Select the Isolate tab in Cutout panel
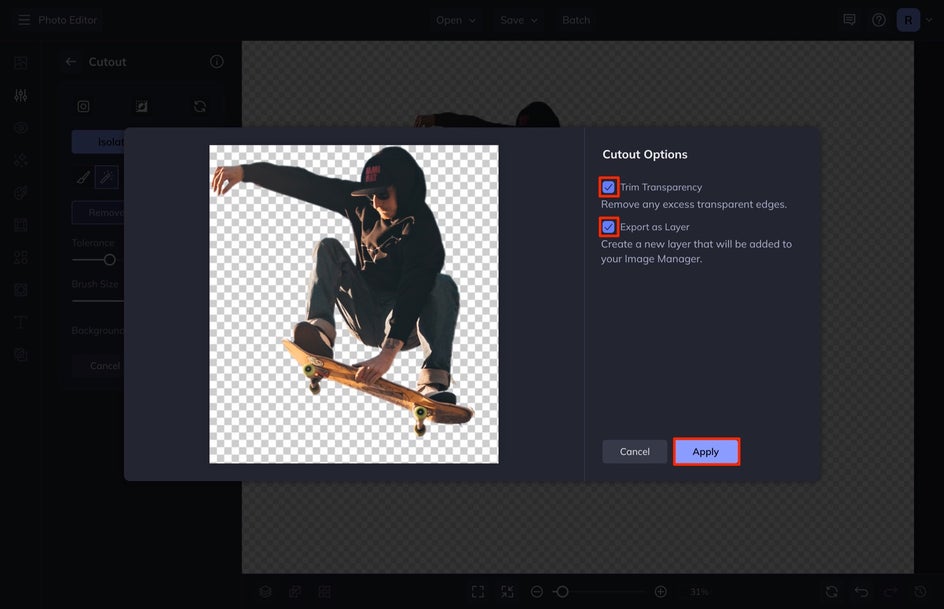 (x=98, y=141)
